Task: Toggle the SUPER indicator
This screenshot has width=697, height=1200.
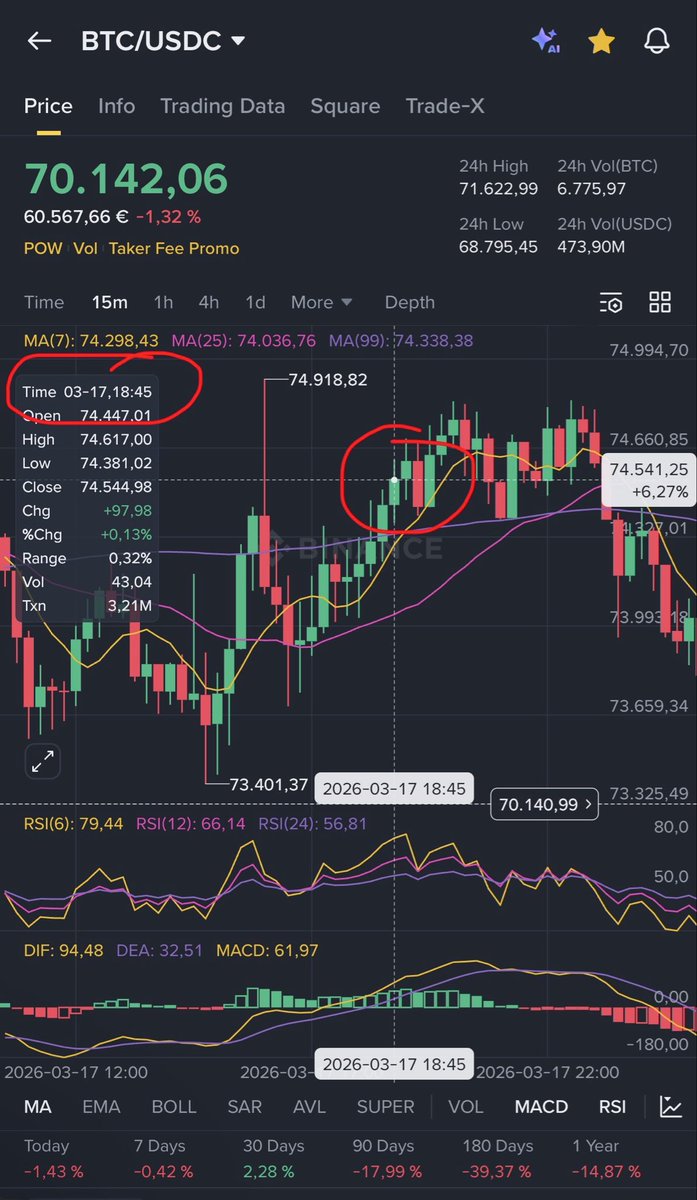Action: [385, 1107]
